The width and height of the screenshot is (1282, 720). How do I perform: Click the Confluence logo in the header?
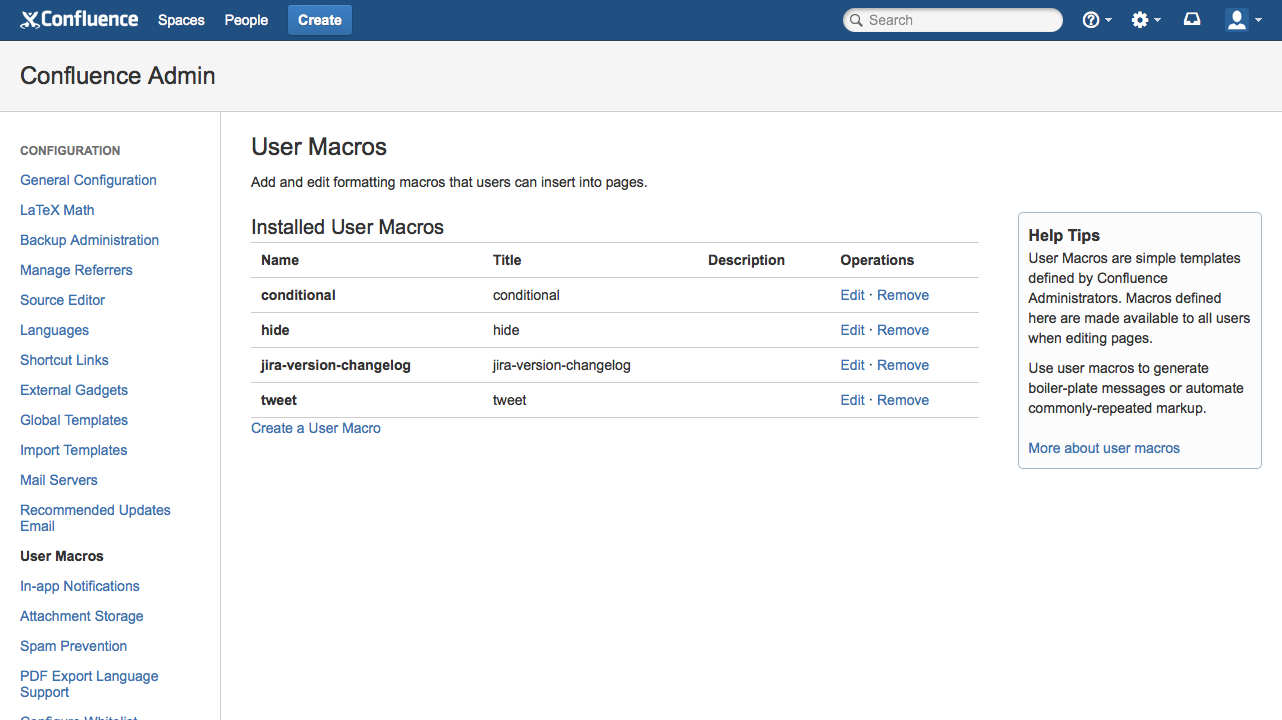coord(79,20)
